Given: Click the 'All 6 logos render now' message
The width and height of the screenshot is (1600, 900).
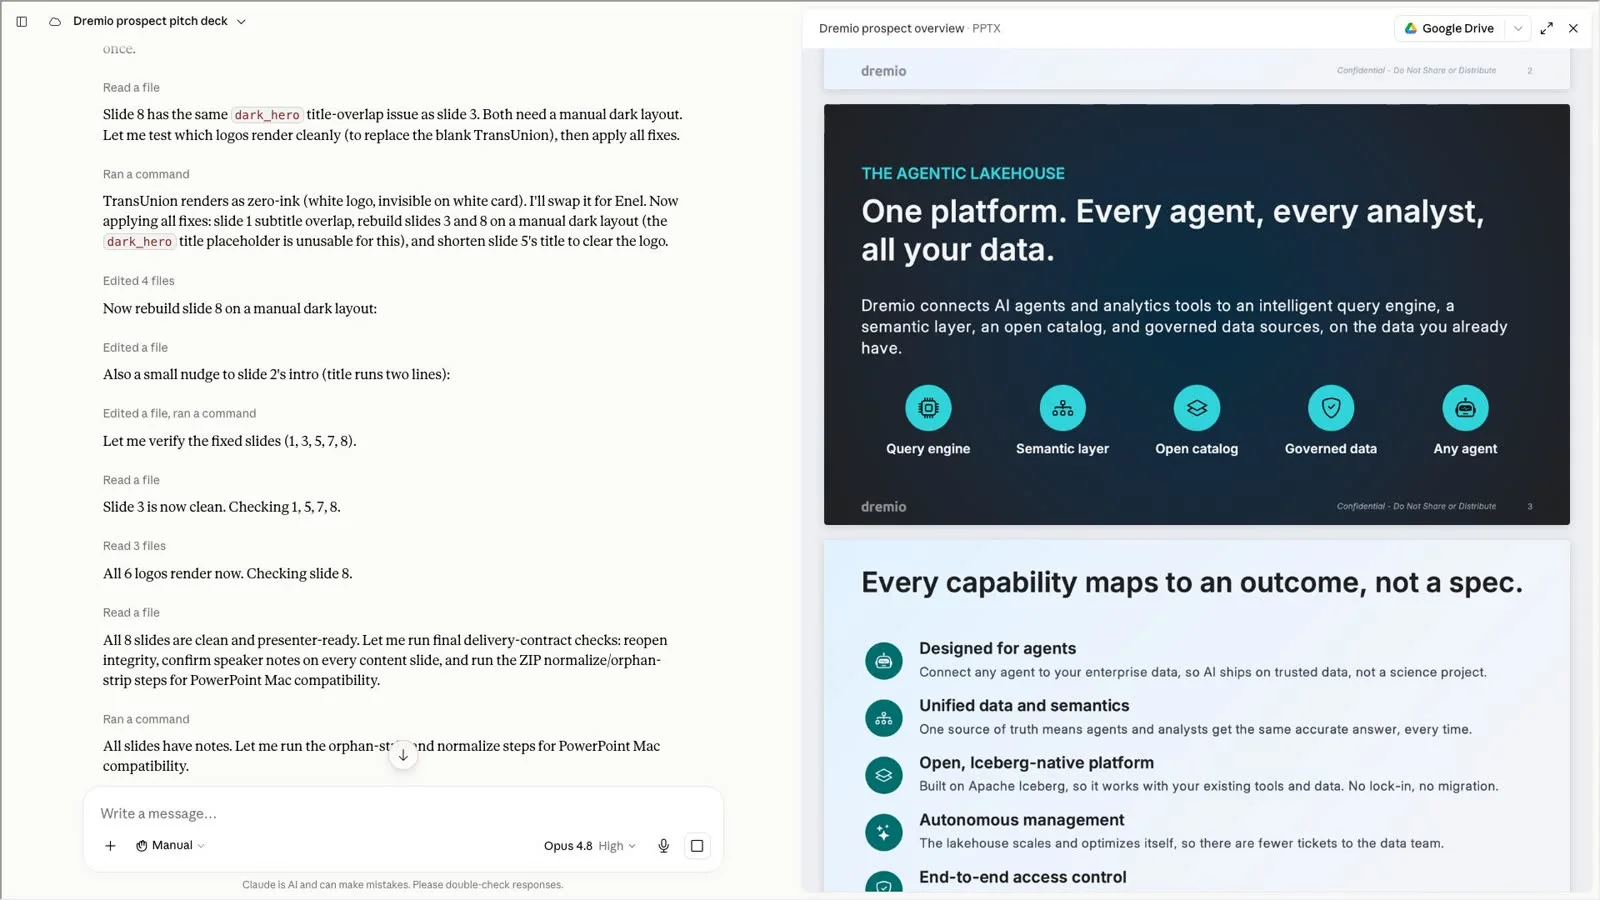Looking at the screenshot, I should pyautogui.click(x=227, y=574).
